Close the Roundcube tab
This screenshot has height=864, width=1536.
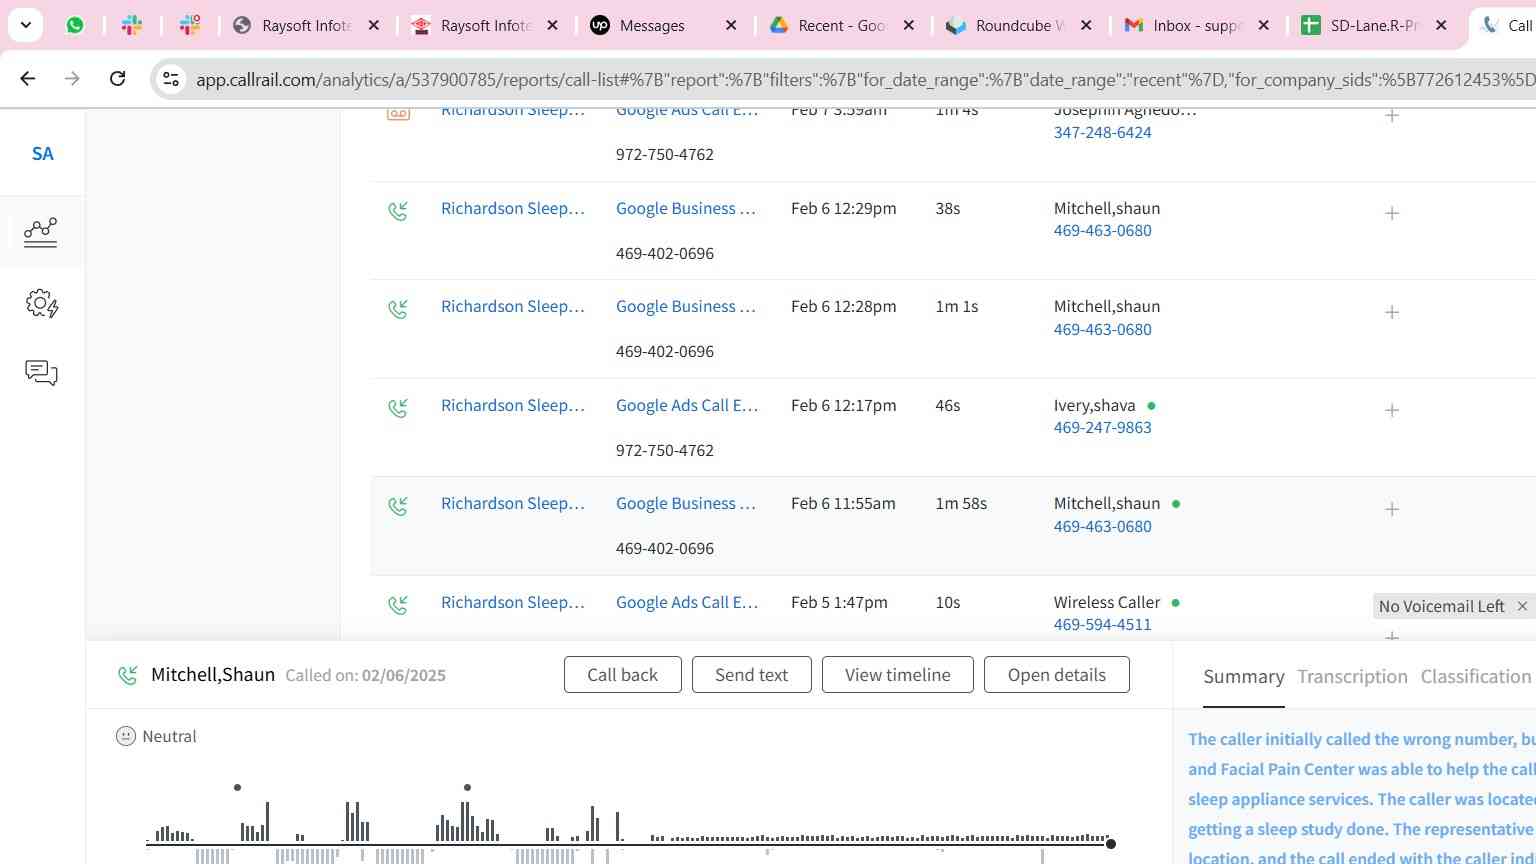[1087, 25]
